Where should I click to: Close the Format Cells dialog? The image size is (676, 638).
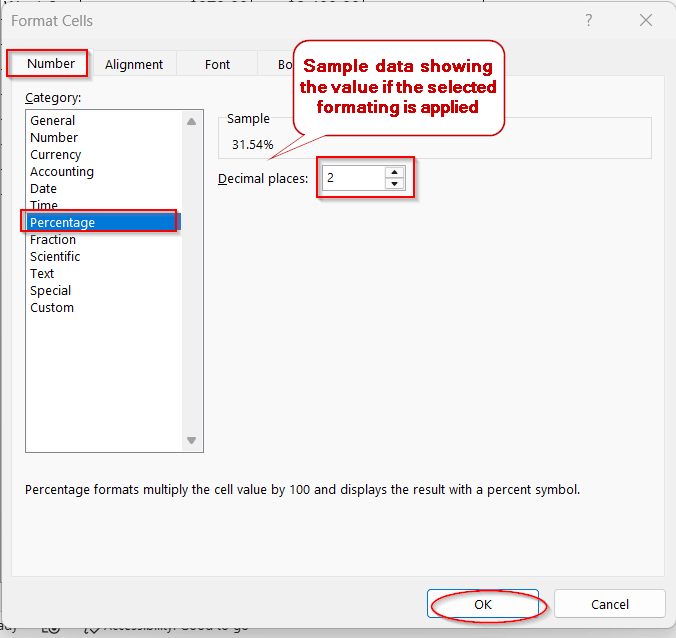(x=646, y=20)
